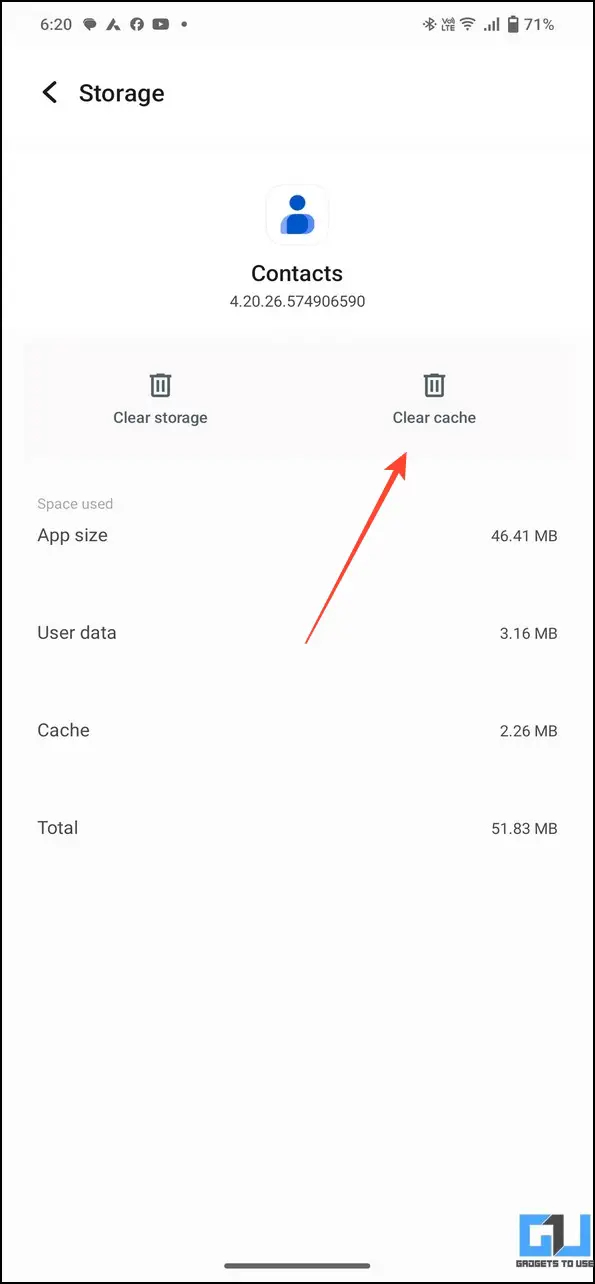Tap the battery icon in status bar
The image size is (595, 1284).
tap(513, 25)
